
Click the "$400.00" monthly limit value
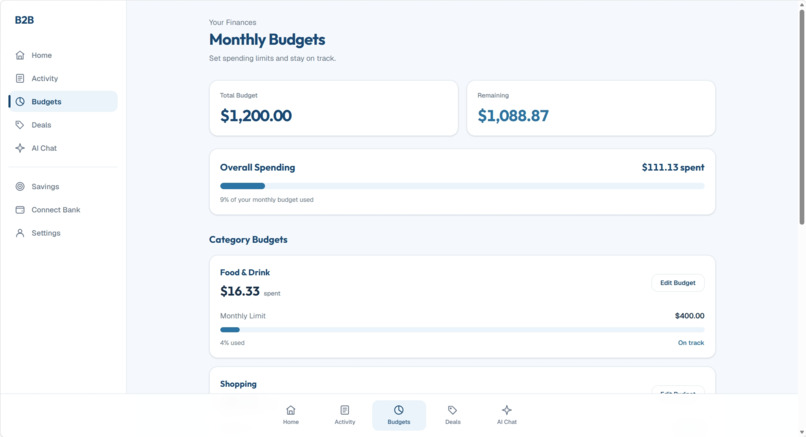[x=689, y=316]
